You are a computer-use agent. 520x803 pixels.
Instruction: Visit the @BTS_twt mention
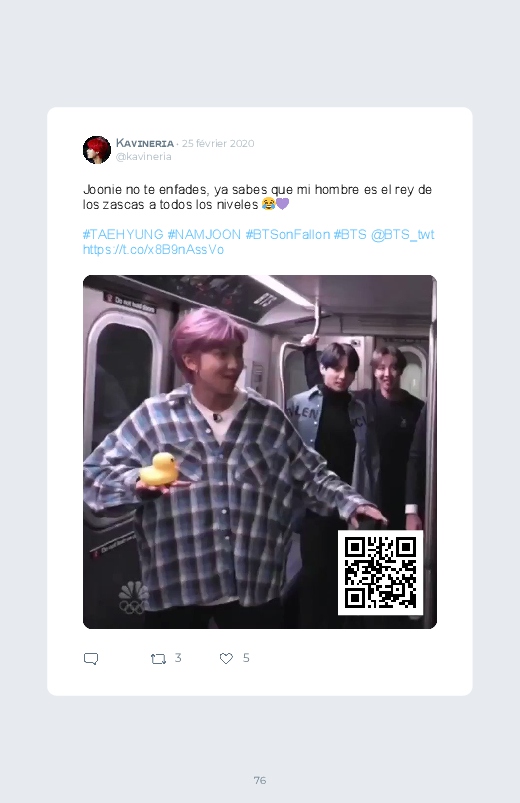tap(402, 235)
